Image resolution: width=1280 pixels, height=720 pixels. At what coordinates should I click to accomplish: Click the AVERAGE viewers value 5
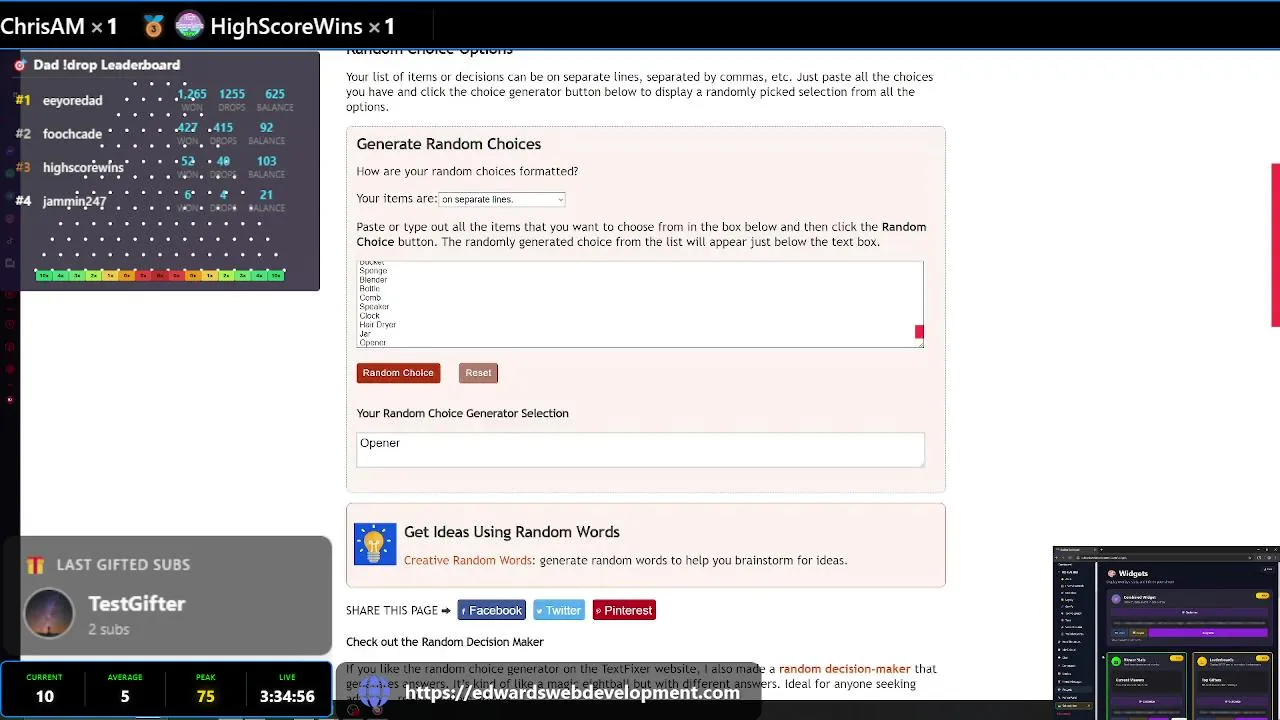click(x=125, y=696)
